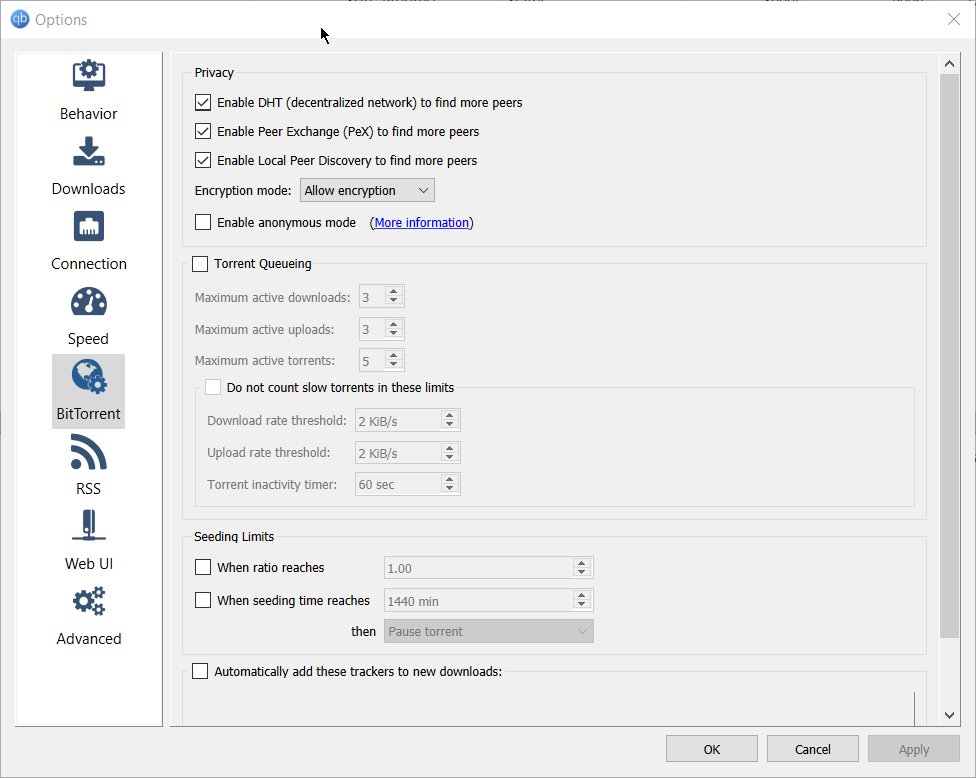This screenshot has height=778, width=976.
Task: Decrease maximum active uploads value
Action: click(393, 334)
